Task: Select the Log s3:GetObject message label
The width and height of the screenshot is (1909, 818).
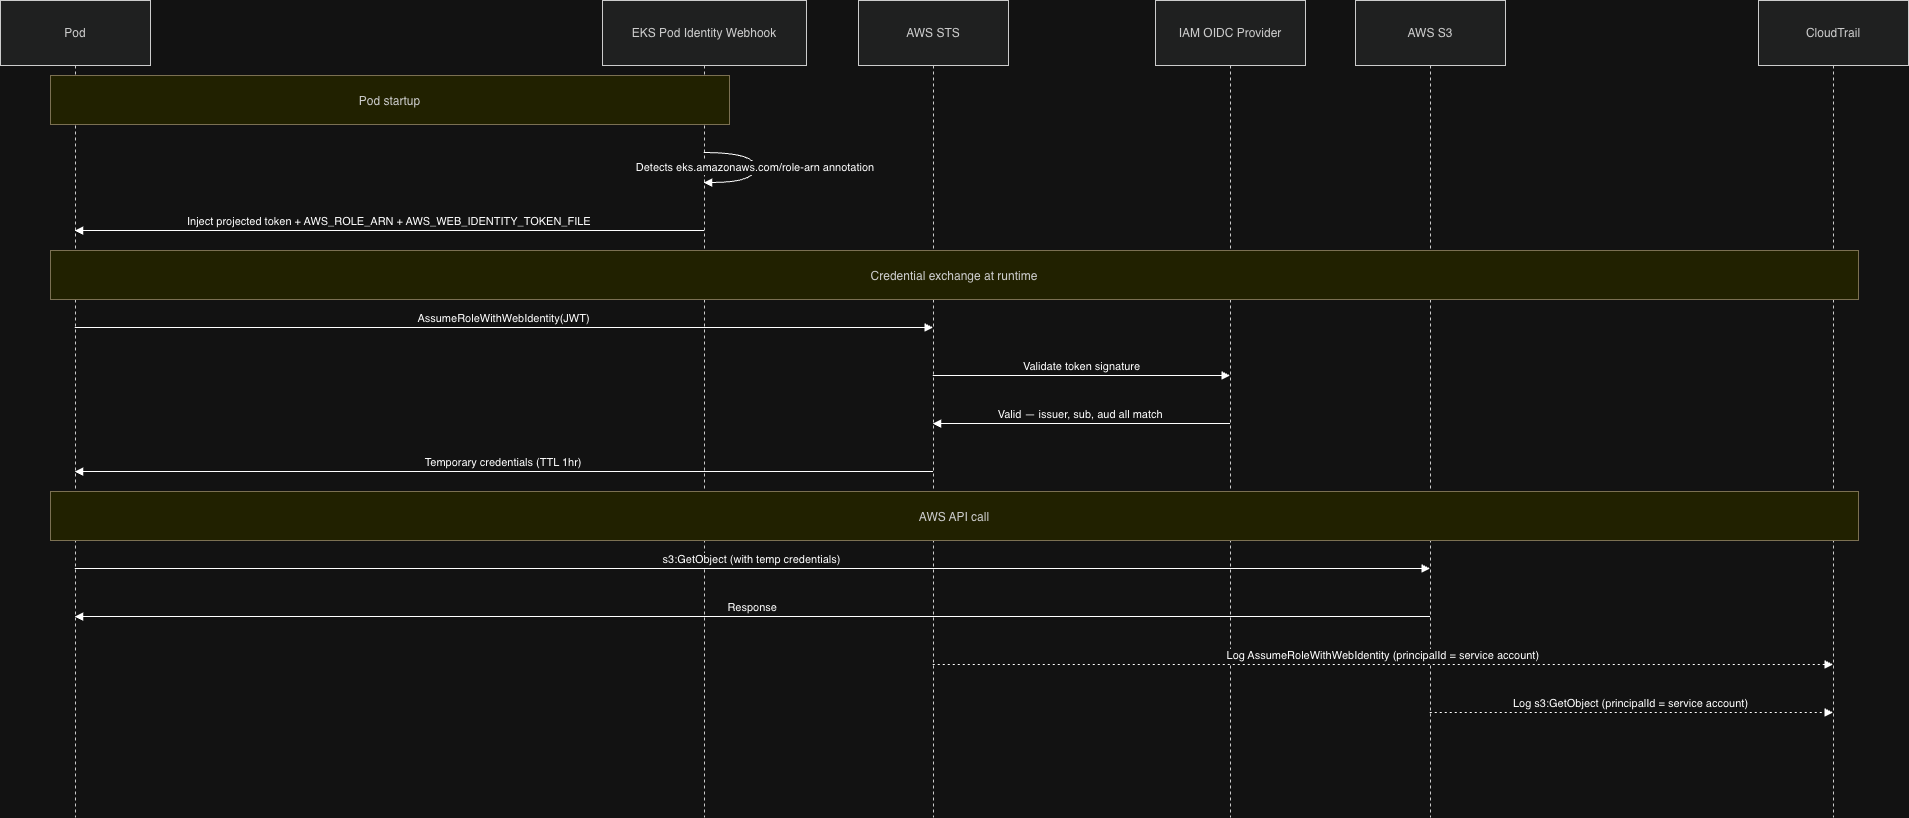Action: pos(1630,703)
